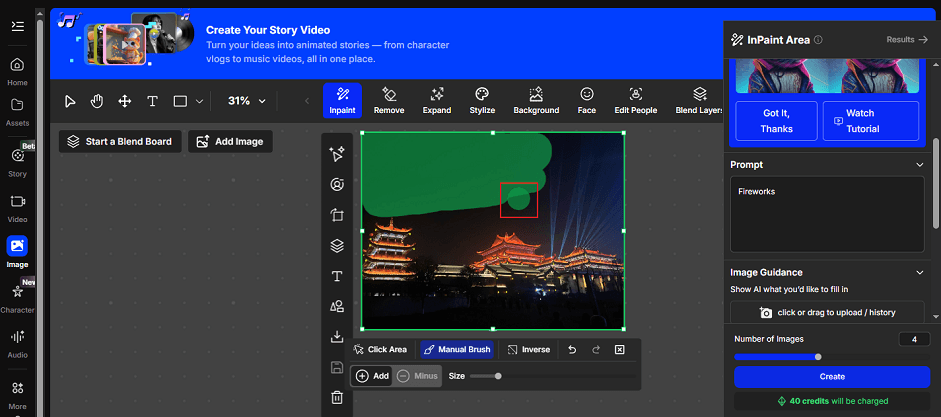
Task: Open Character section in sidebar
Action: tap(17, 298)
